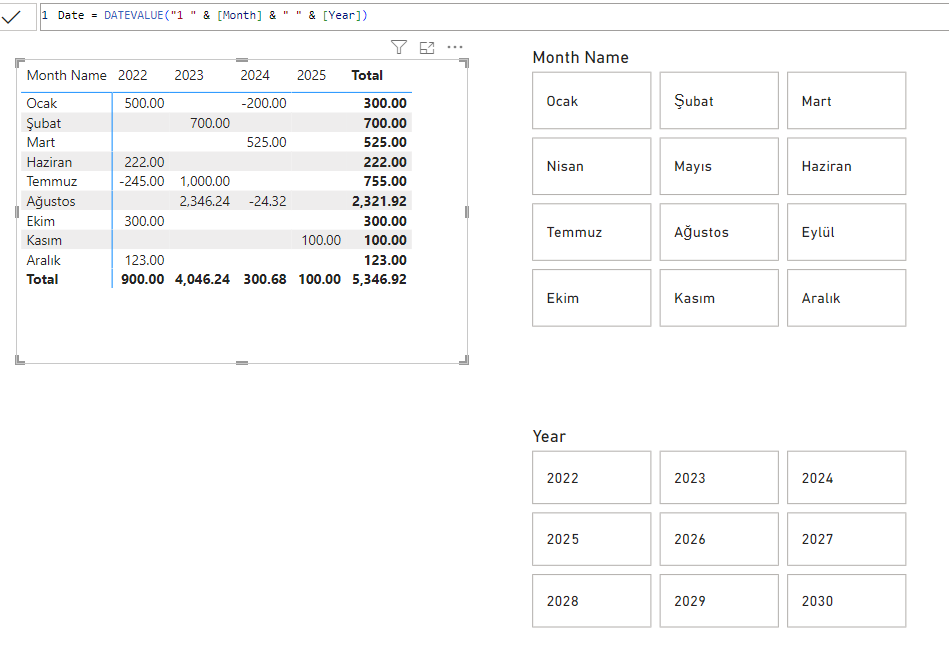Screen dimensions: 949x655
Task: Select Ocak in Month Name slicer
Action: click(591, 100)
